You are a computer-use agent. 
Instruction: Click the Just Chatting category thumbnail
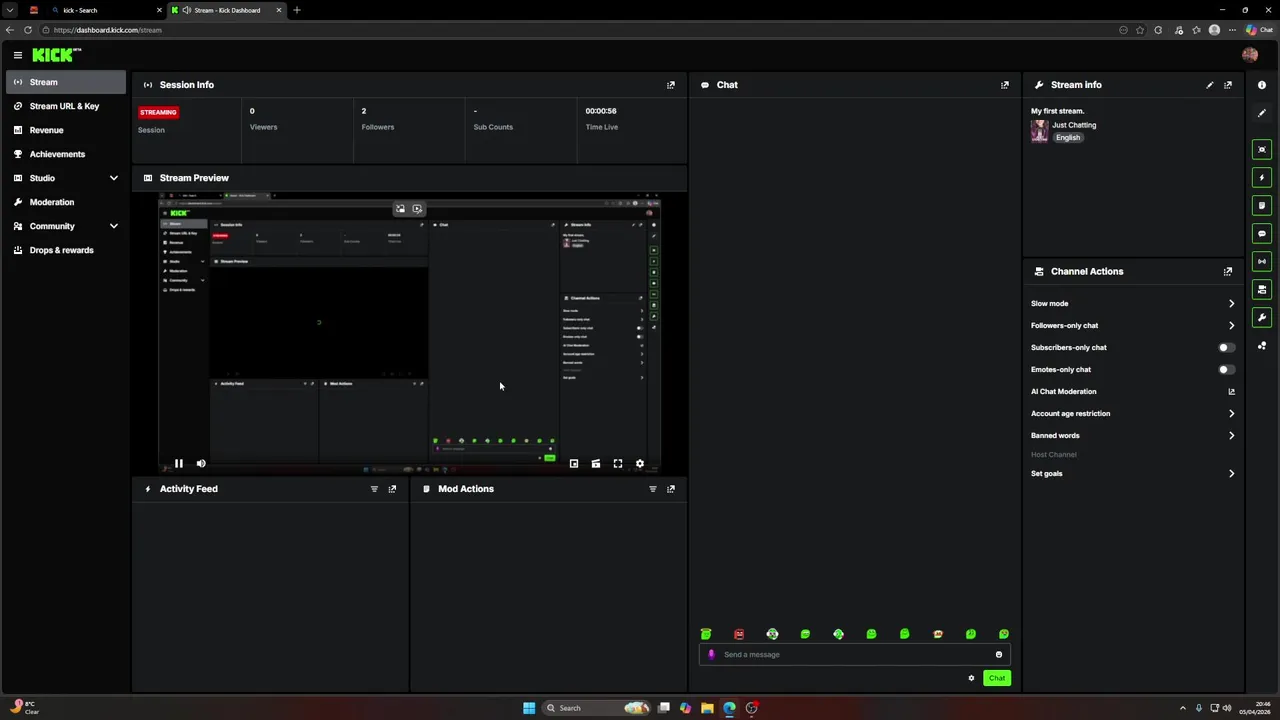pyautogui.click(x=1040, y=131)
